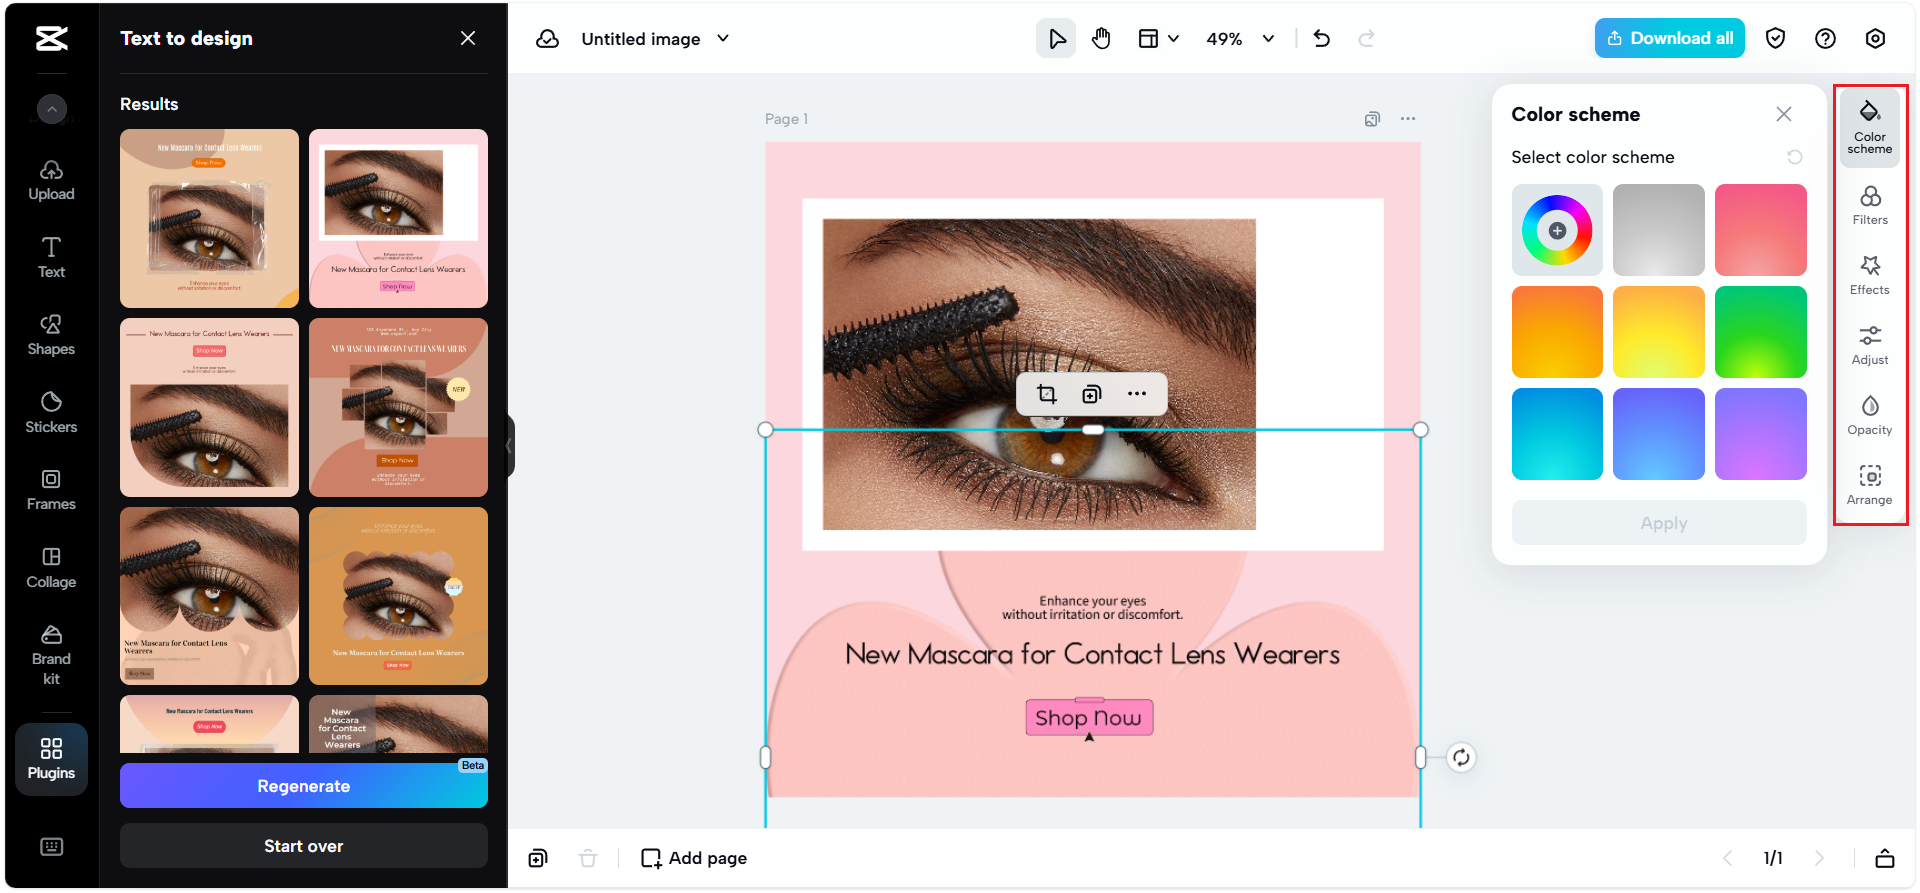Click the CapCut logo icon
Screen dimensions: 1920x893
pos(51,39)
